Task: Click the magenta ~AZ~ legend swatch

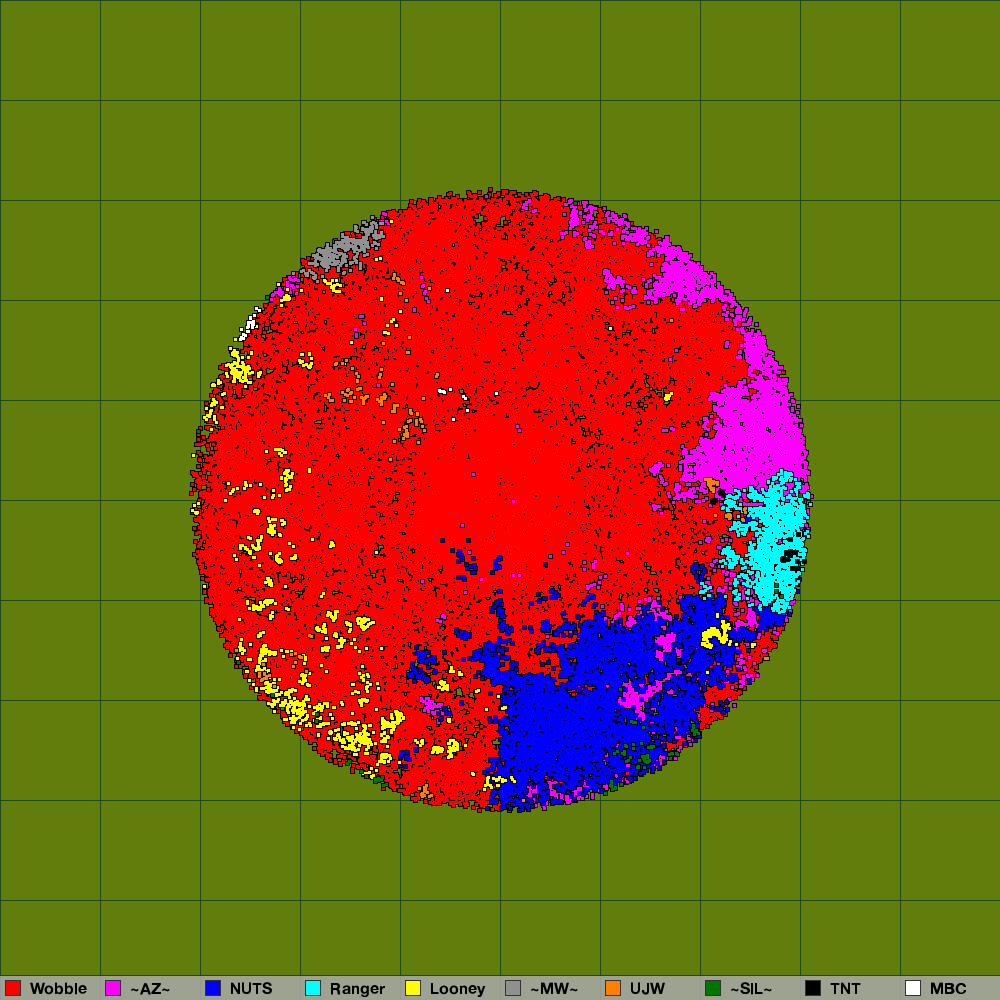Action: click(x=113, y=988)
